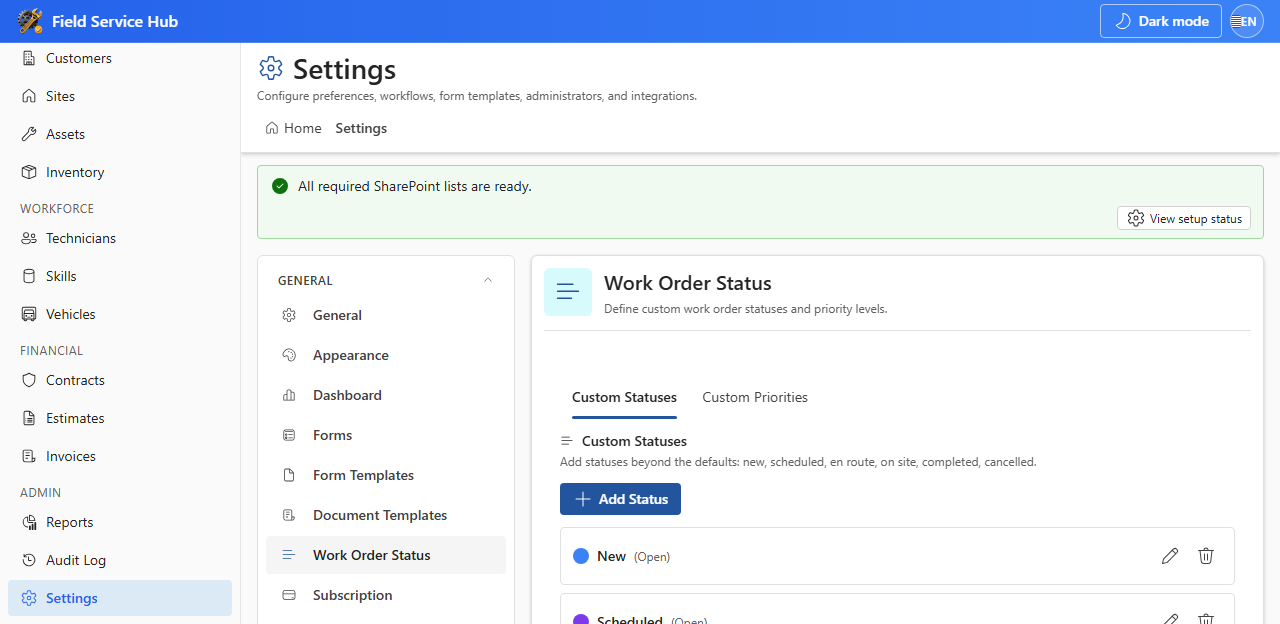Image resolution: width=1280 pixels, height=624 pixels.
Task: Select Work Order Status settings item
Action: click(386, 555)
